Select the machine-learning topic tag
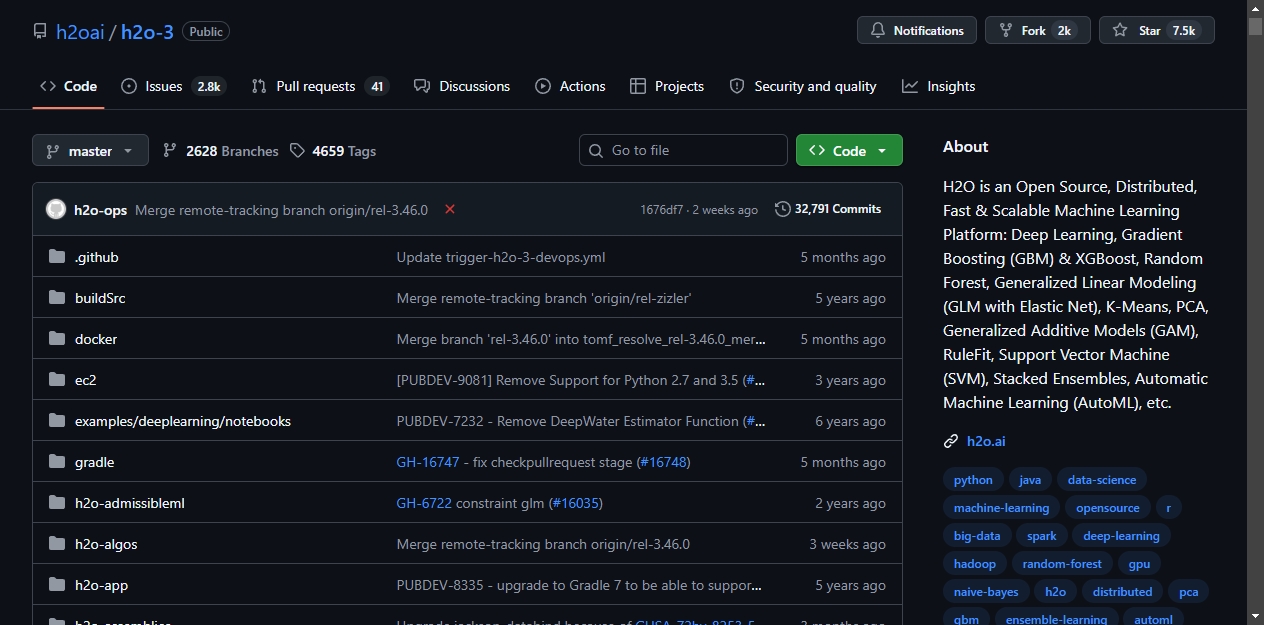This screenshot has width=1264, height=625. pos(1001,508)
